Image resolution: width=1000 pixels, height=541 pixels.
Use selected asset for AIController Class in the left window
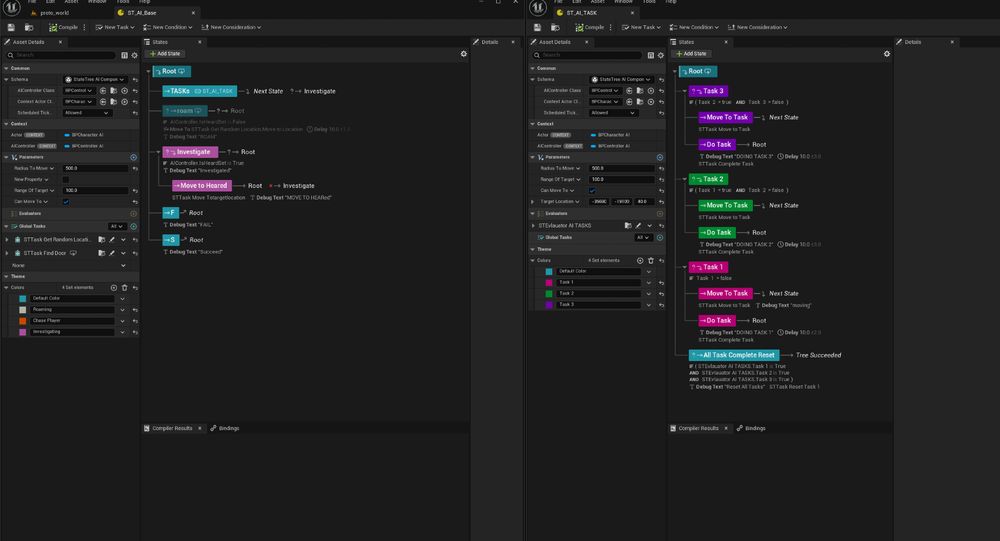tap(103, 91)
